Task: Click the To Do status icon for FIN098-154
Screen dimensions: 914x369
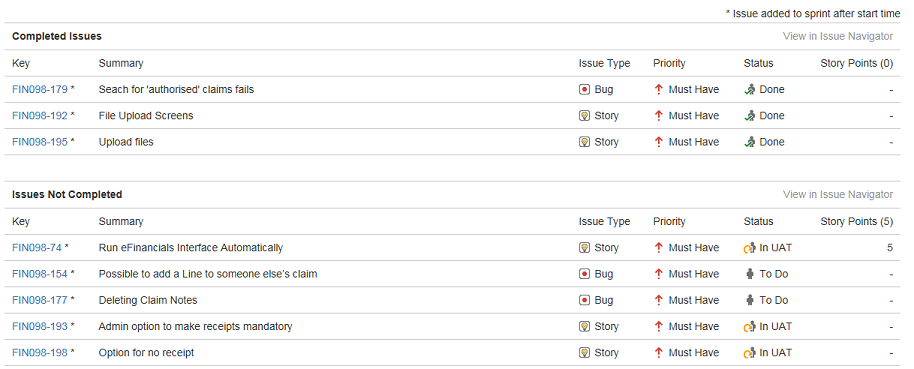Action: click(750, 274)
